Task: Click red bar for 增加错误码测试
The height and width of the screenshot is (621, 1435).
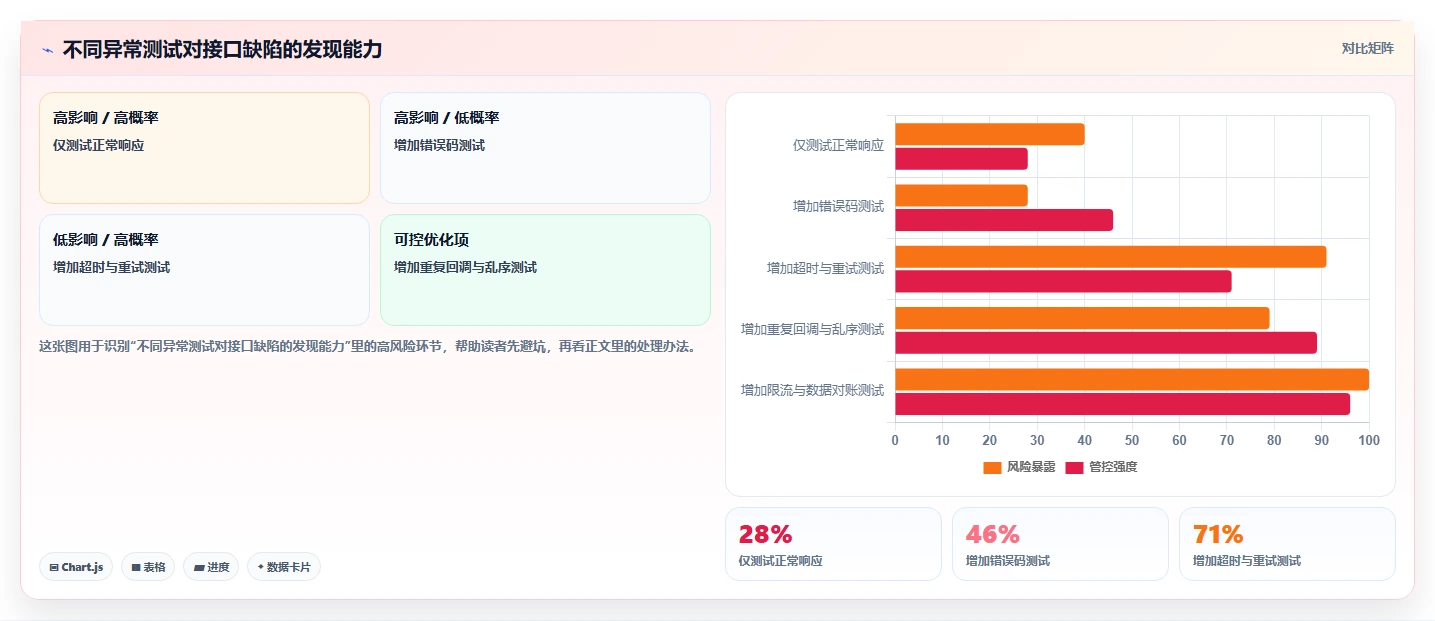Action: 1004,220
